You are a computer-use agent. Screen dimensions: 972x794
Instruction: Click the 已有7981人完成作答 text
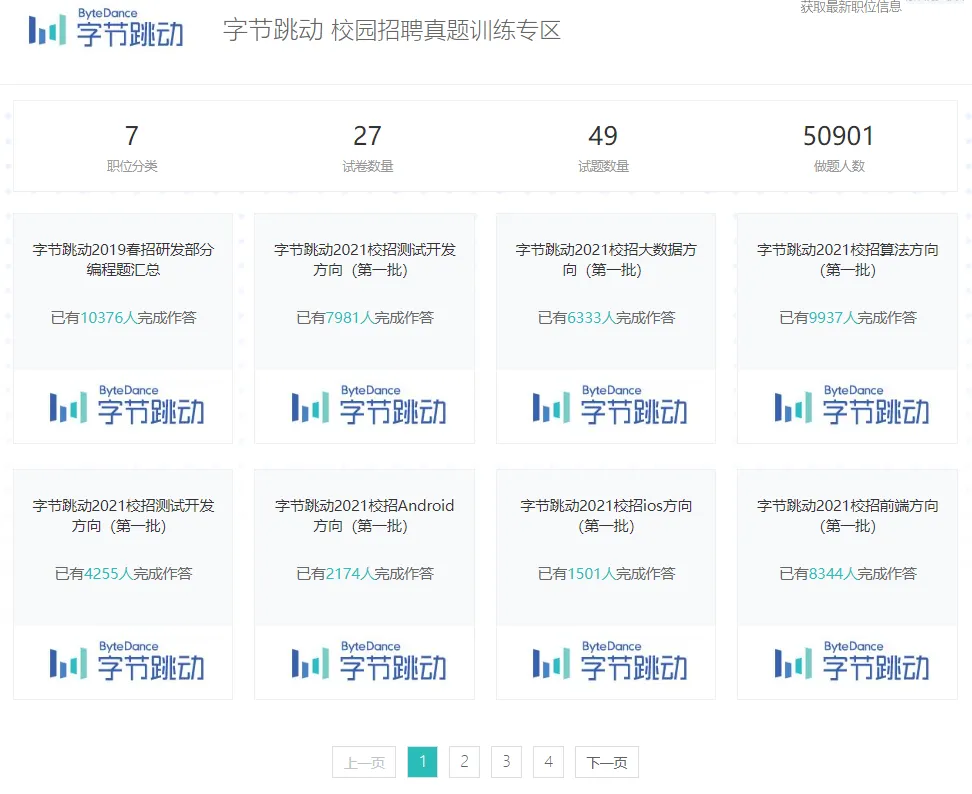[x=364, y=317]
